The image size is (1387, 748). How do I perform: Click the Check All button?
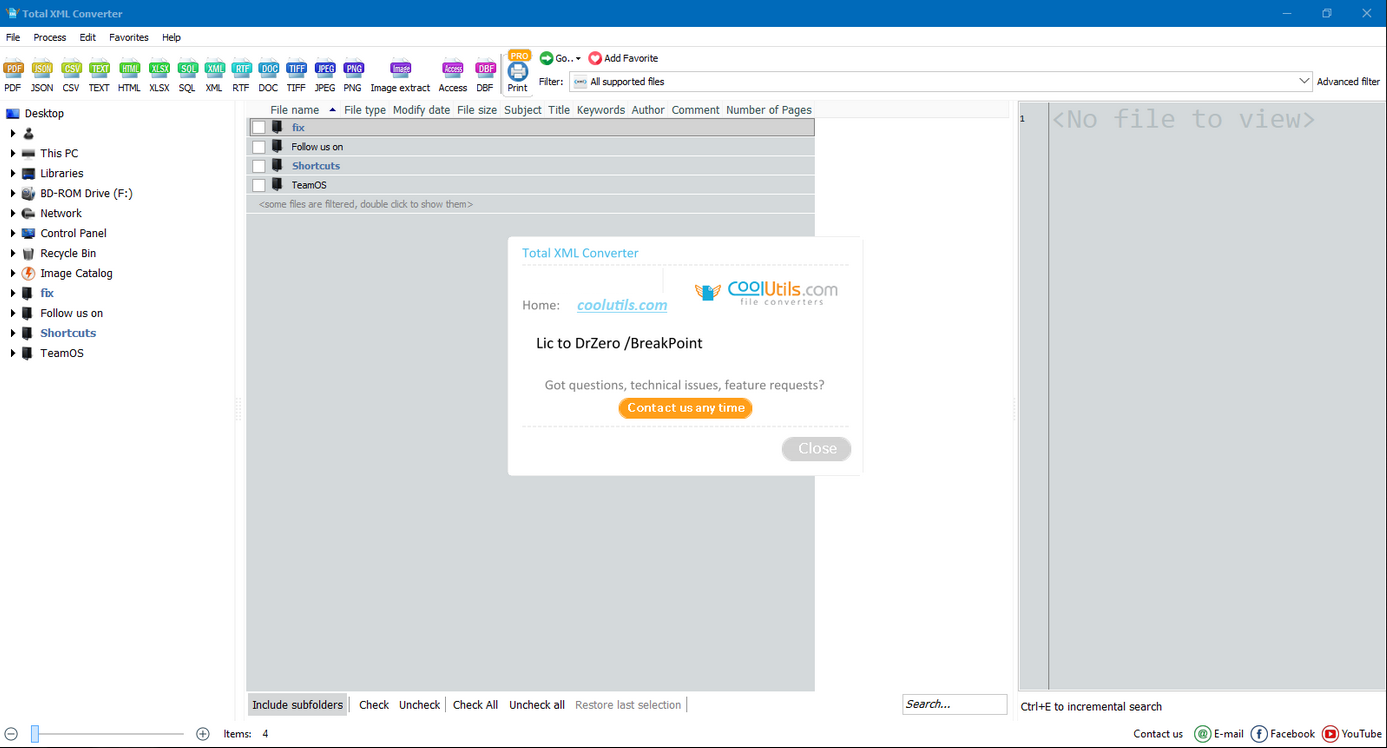point(475,705)
